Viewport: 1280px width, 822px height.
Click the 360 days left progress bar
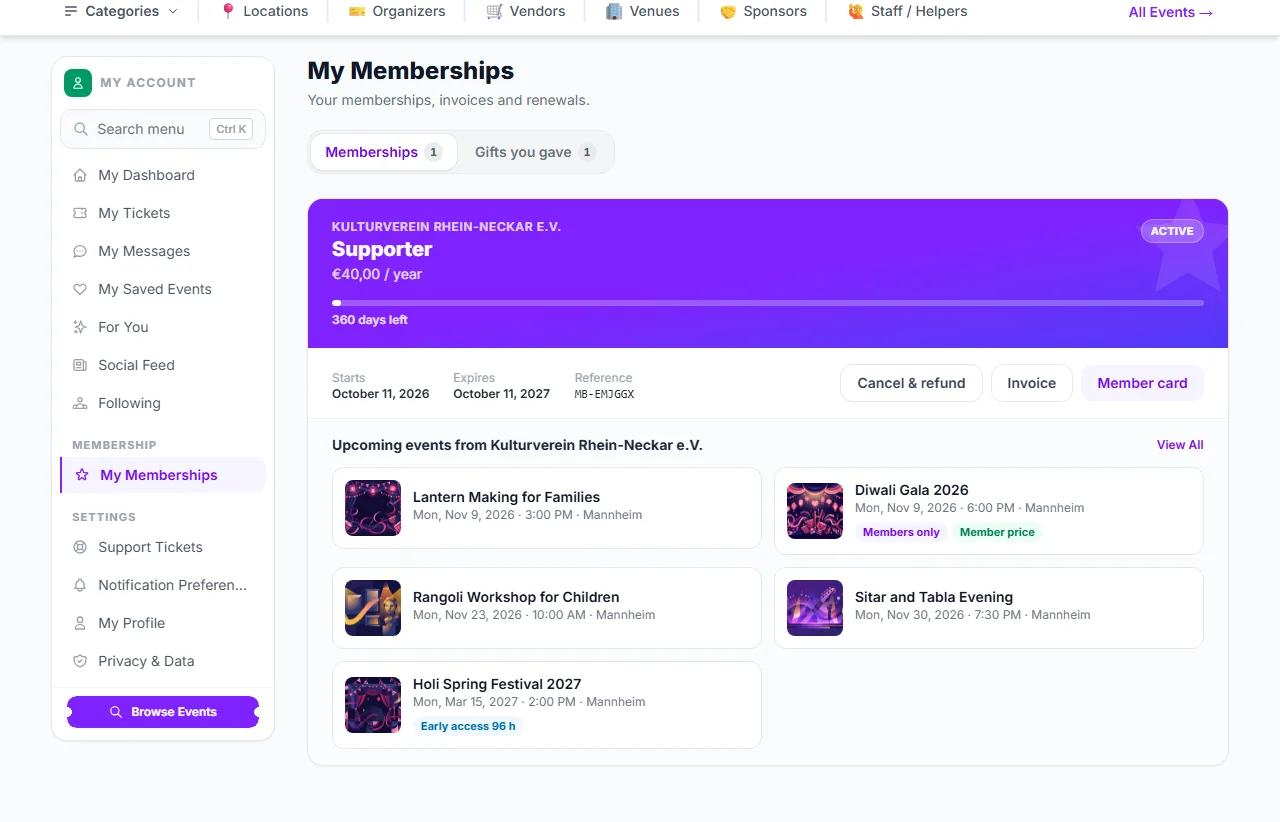[768, 303]
